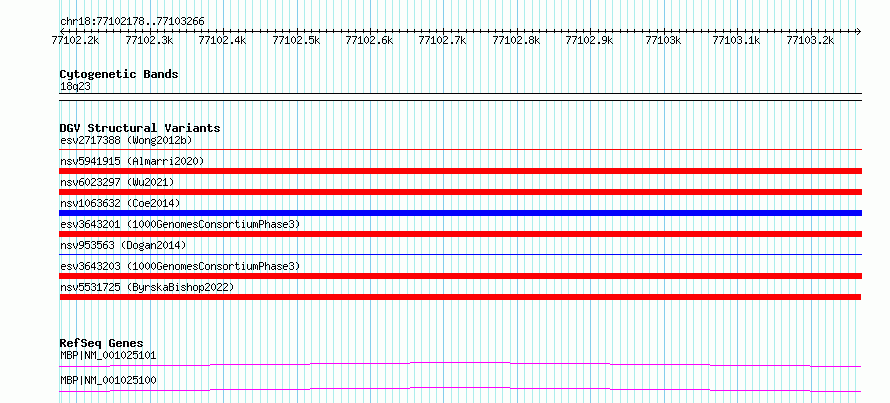Click the 77102.3k ruler tick label
The image size is (890, 403).
149,40
